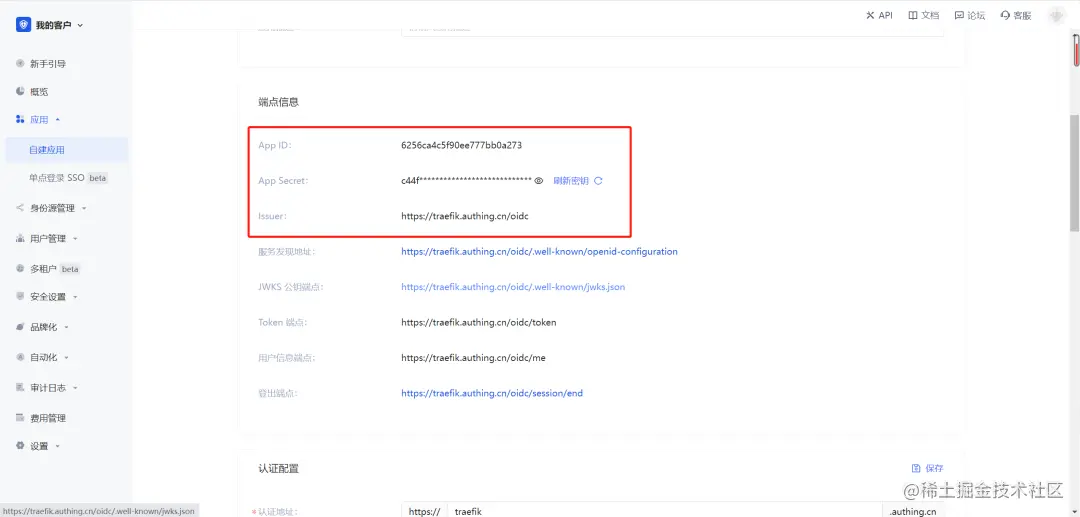Viewport: 1080px width, 517px height.
Task: Click the 客服 headset icon
Action: (1005, 15)
